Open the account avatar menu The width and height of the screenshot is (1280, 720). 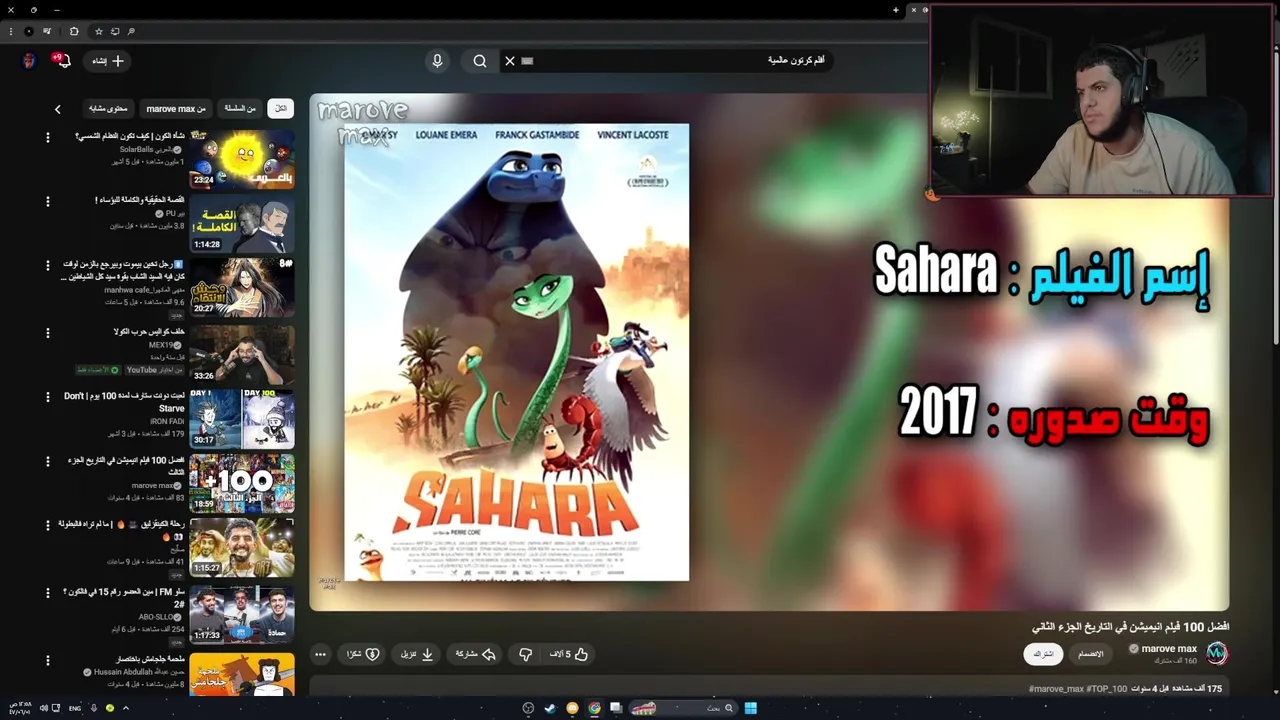29,61
